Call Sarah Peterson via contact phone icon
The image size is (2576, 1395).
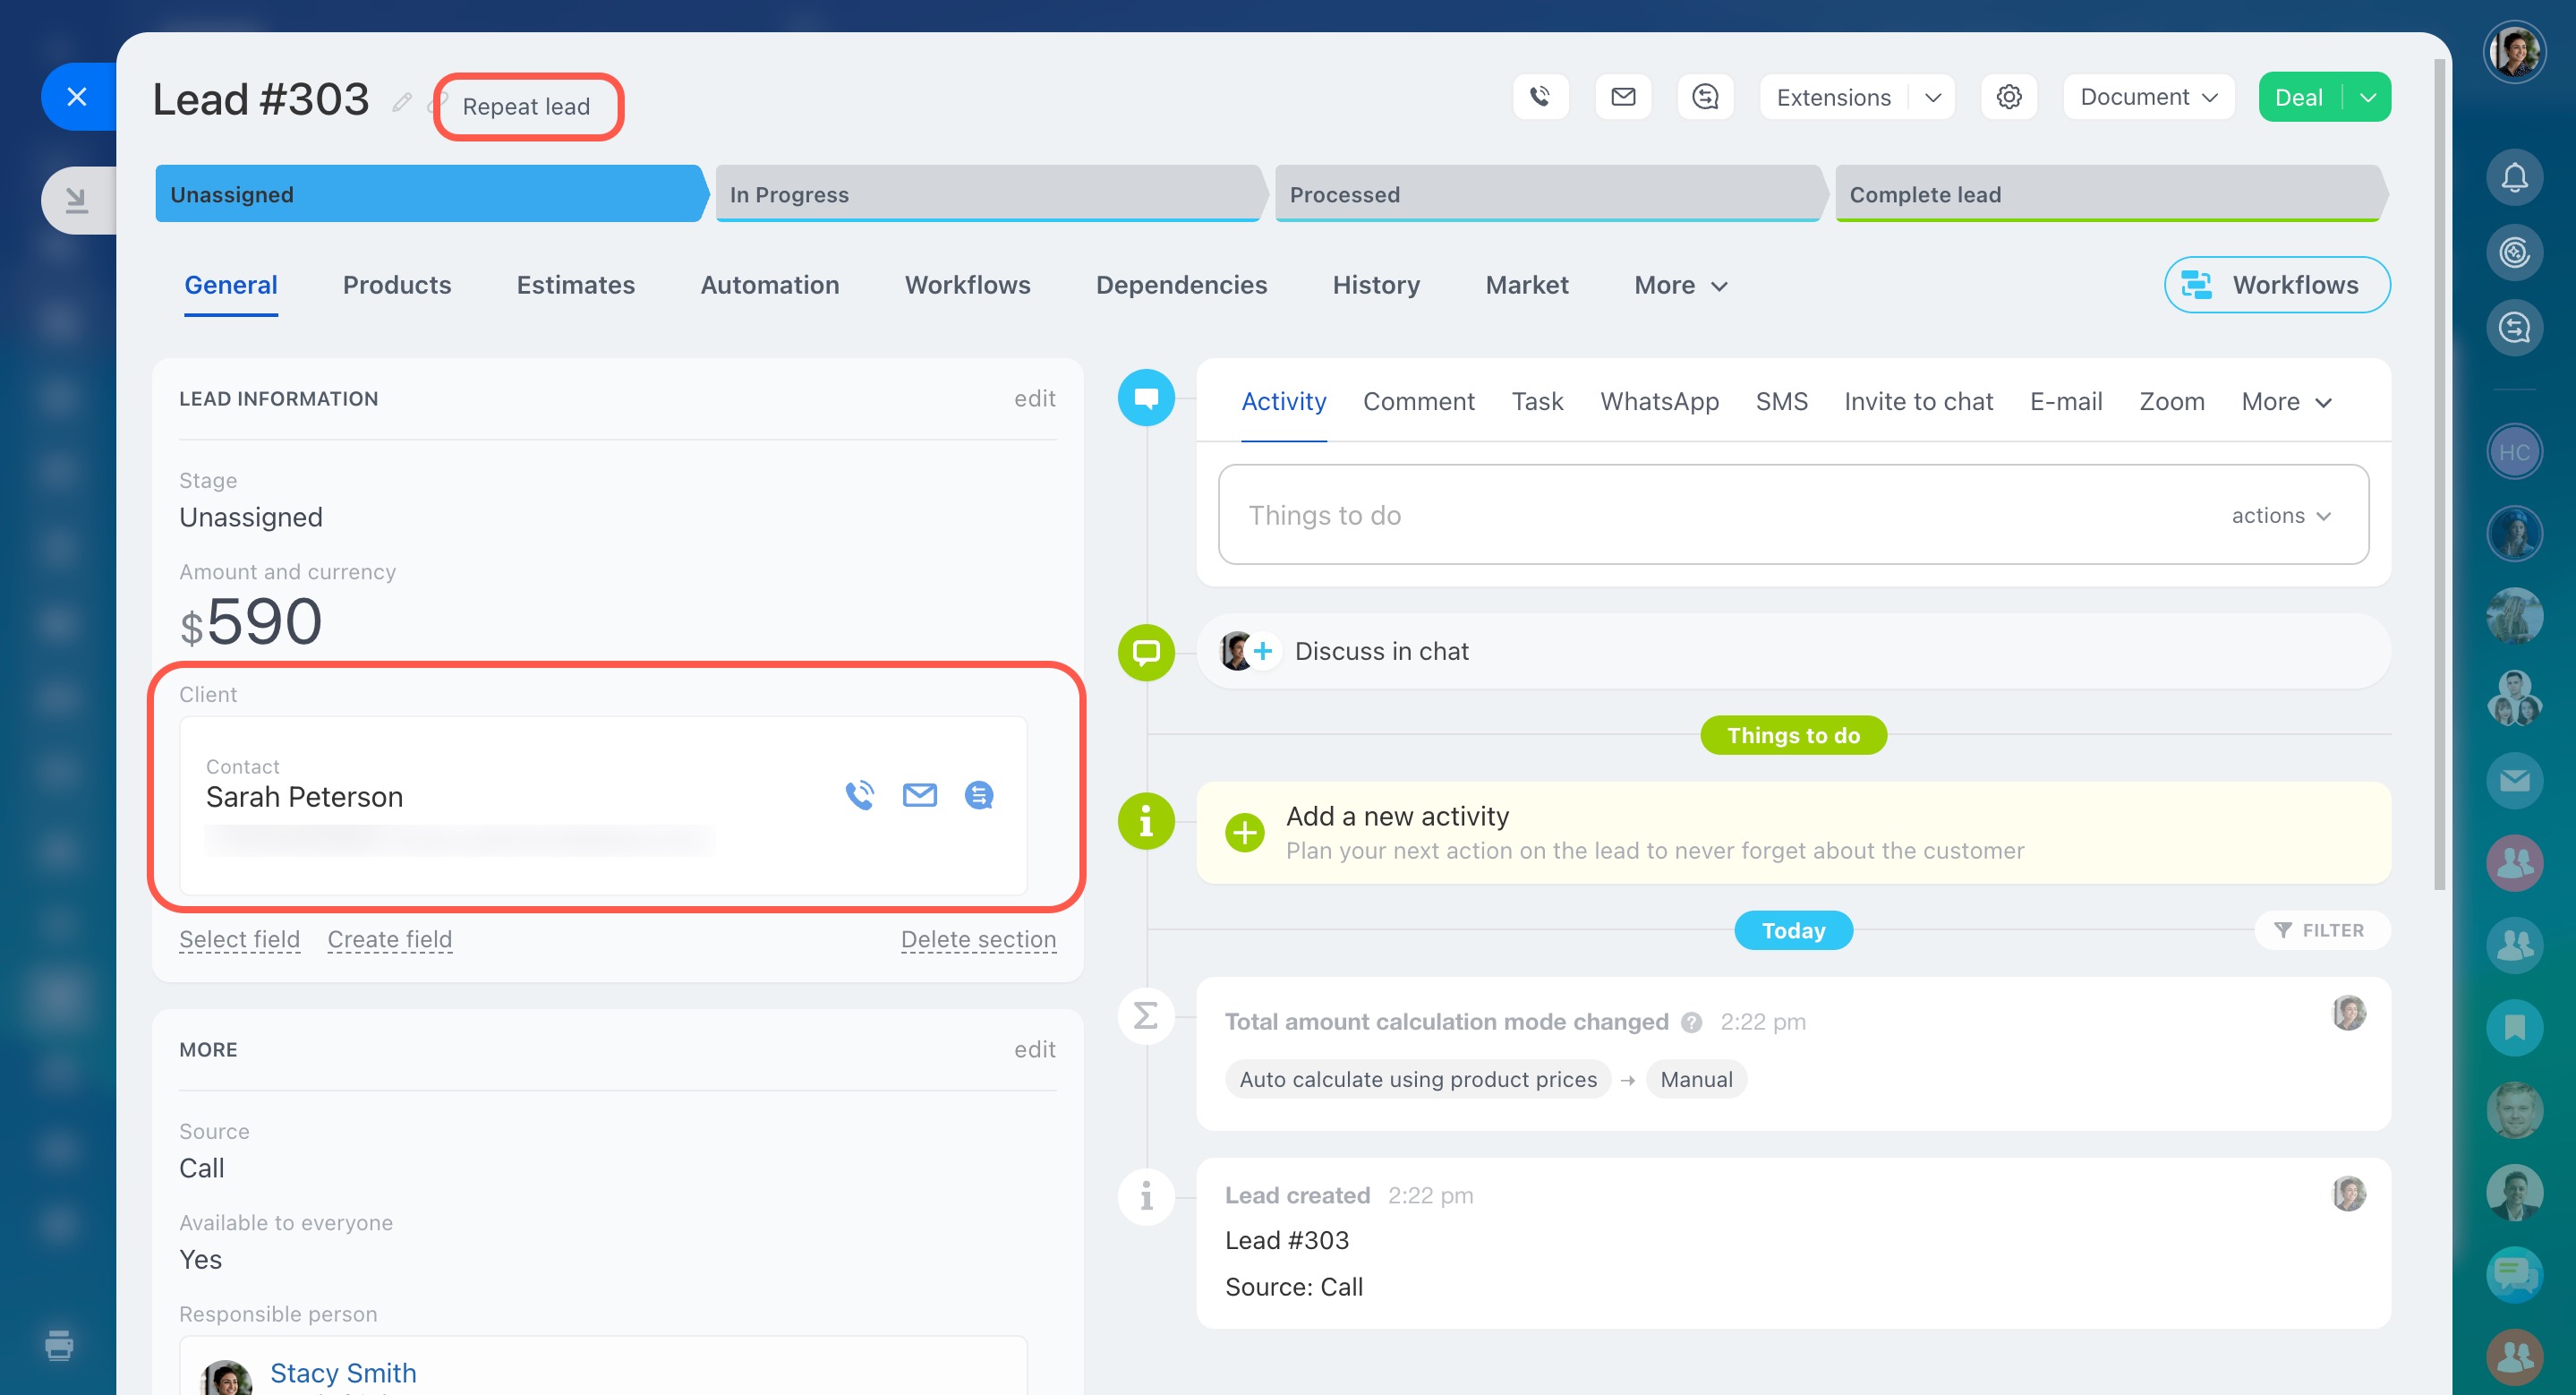pos(859,795)
